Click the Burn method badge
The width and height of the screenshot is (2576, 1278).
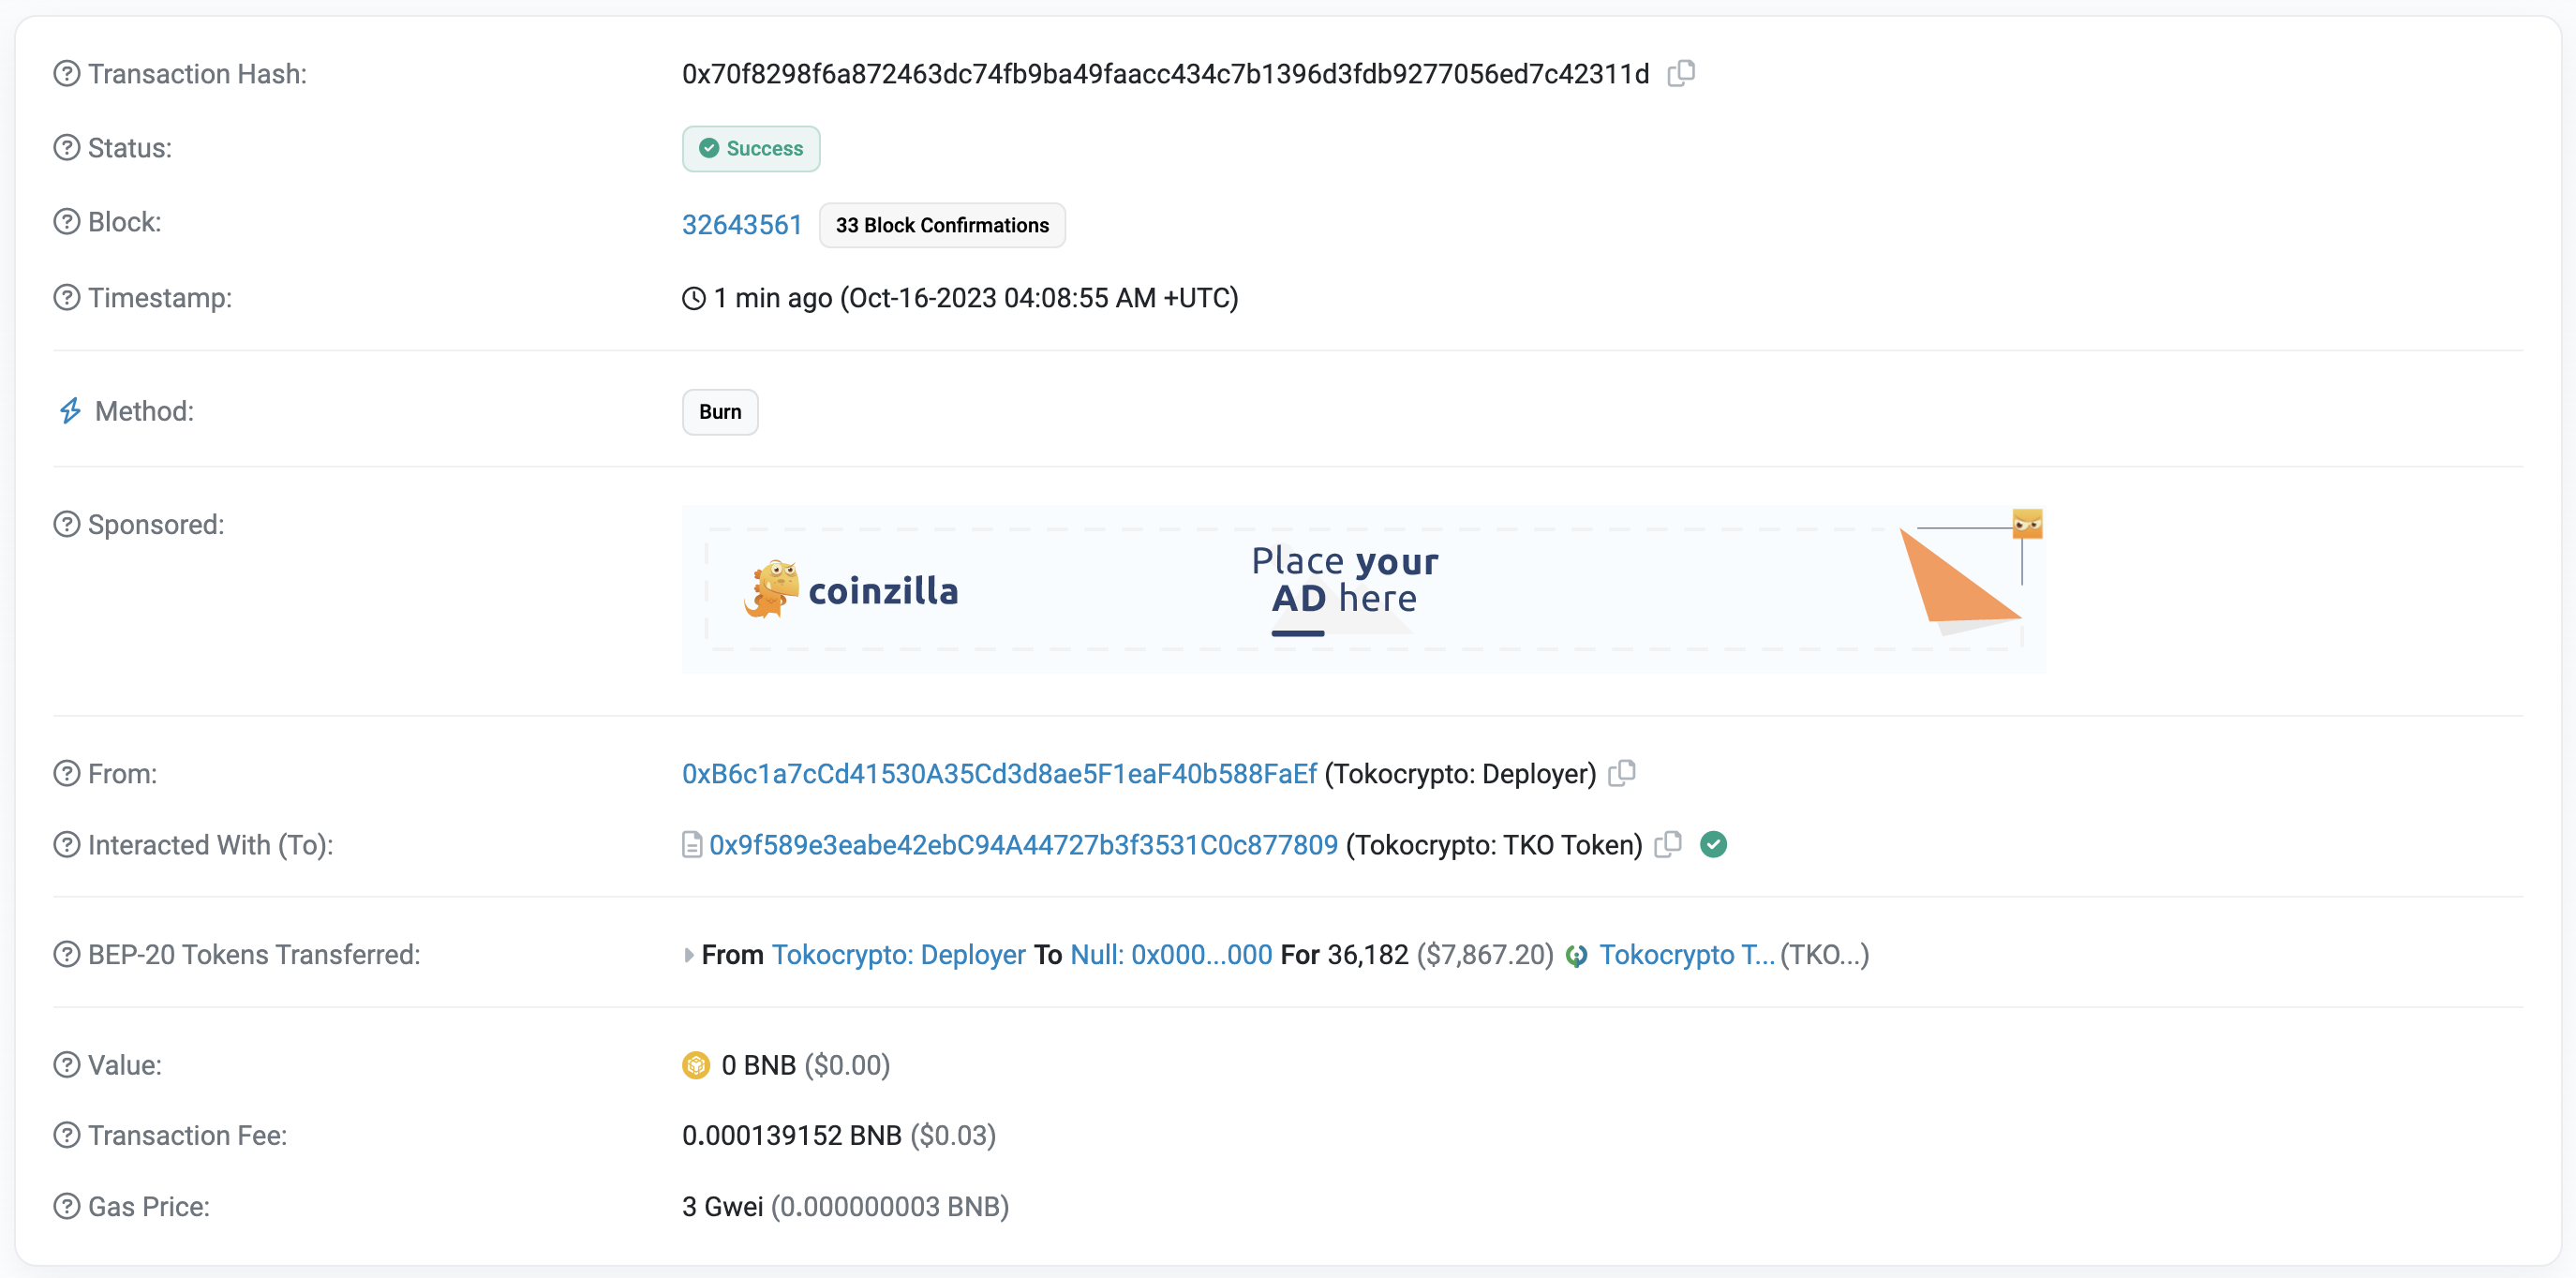point(720,411)
